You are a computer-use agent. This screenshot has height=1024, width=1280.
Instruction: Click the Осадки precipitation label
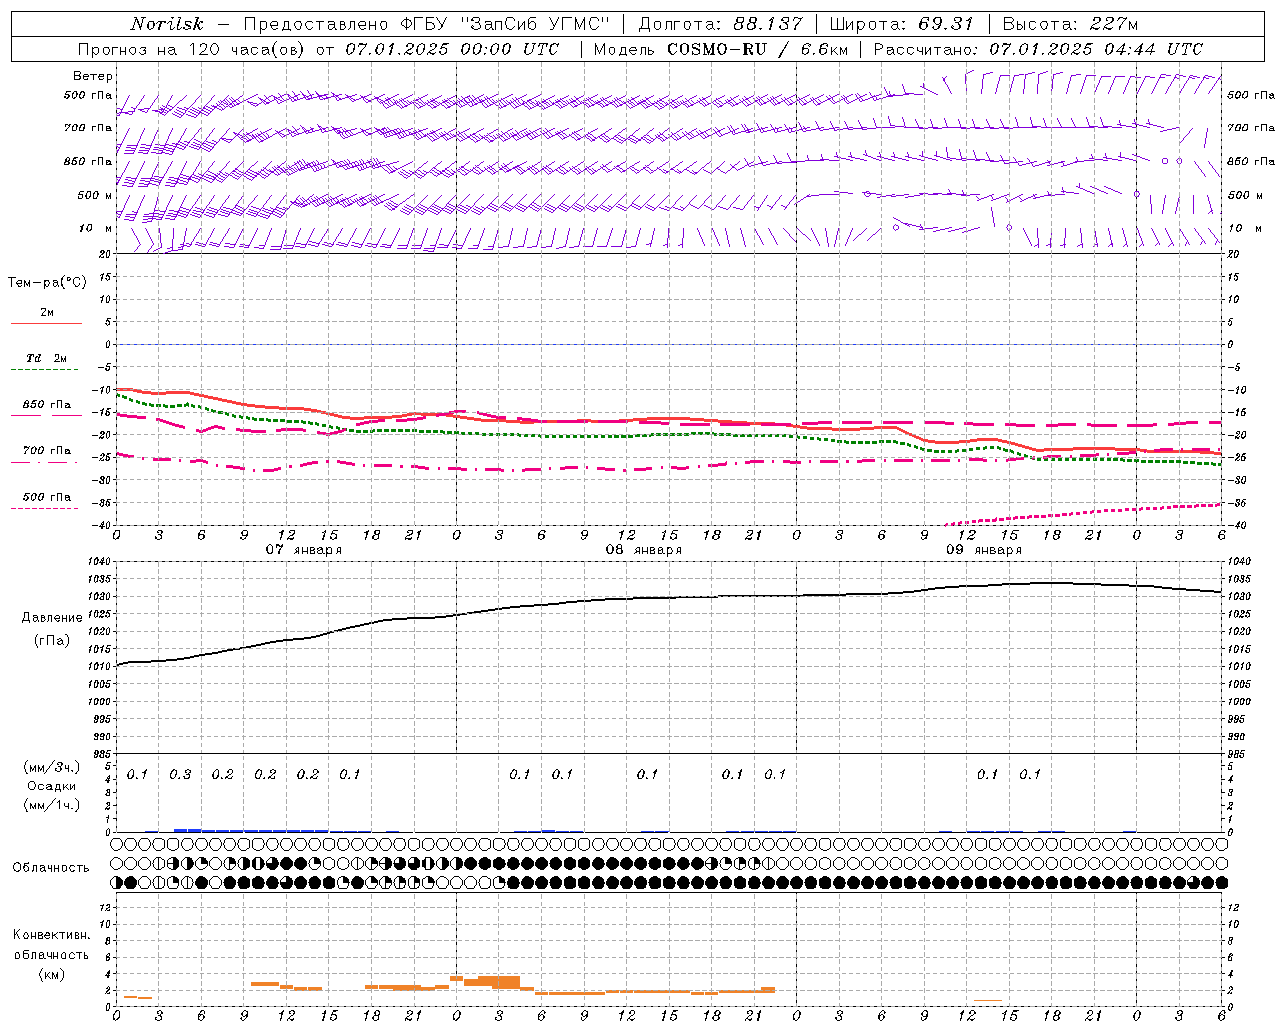pos(52,786)
